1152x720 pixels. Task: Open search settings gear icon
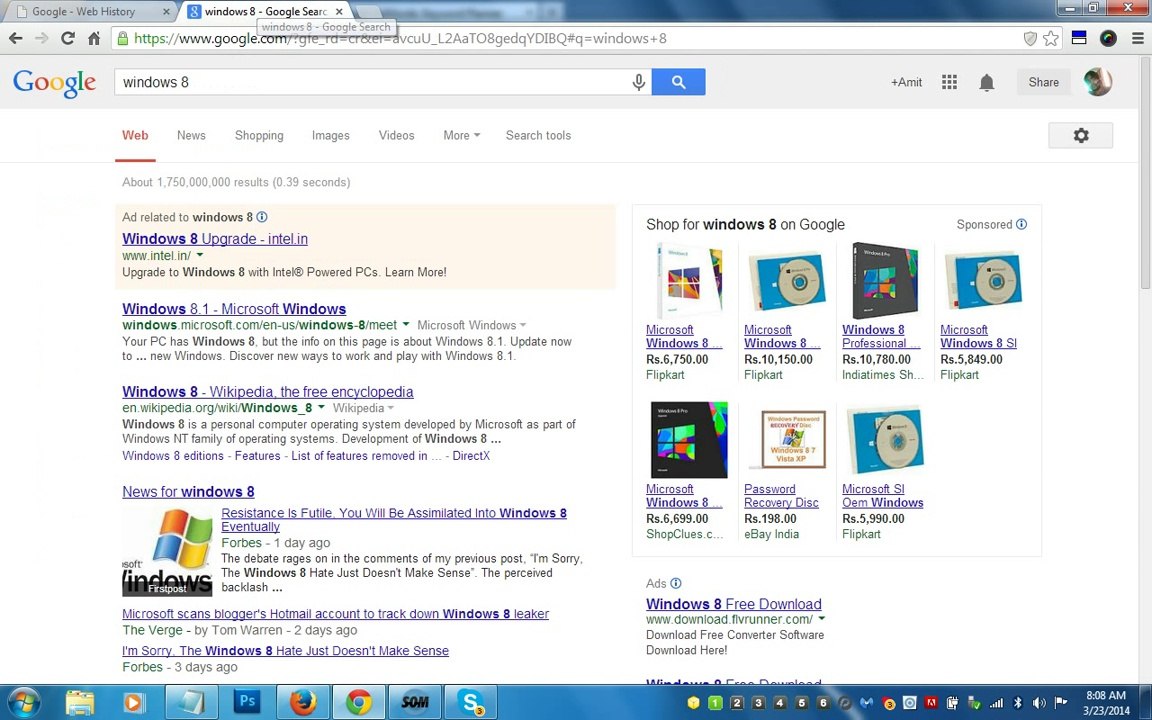(x=1081, y=135)
